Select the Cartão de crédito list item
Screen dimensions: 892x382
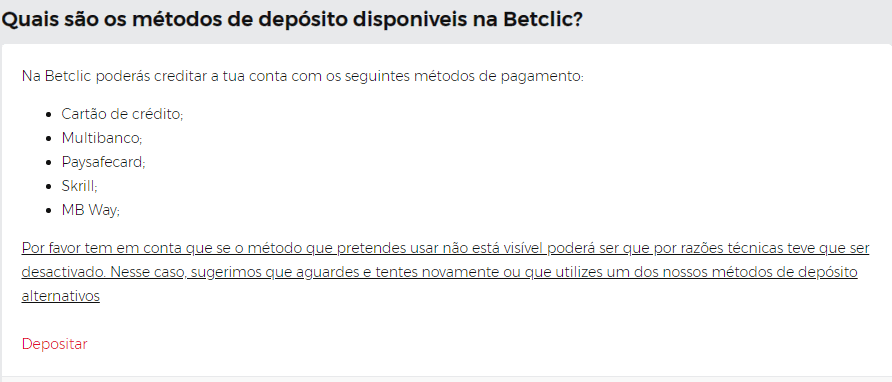click(122, 114)
